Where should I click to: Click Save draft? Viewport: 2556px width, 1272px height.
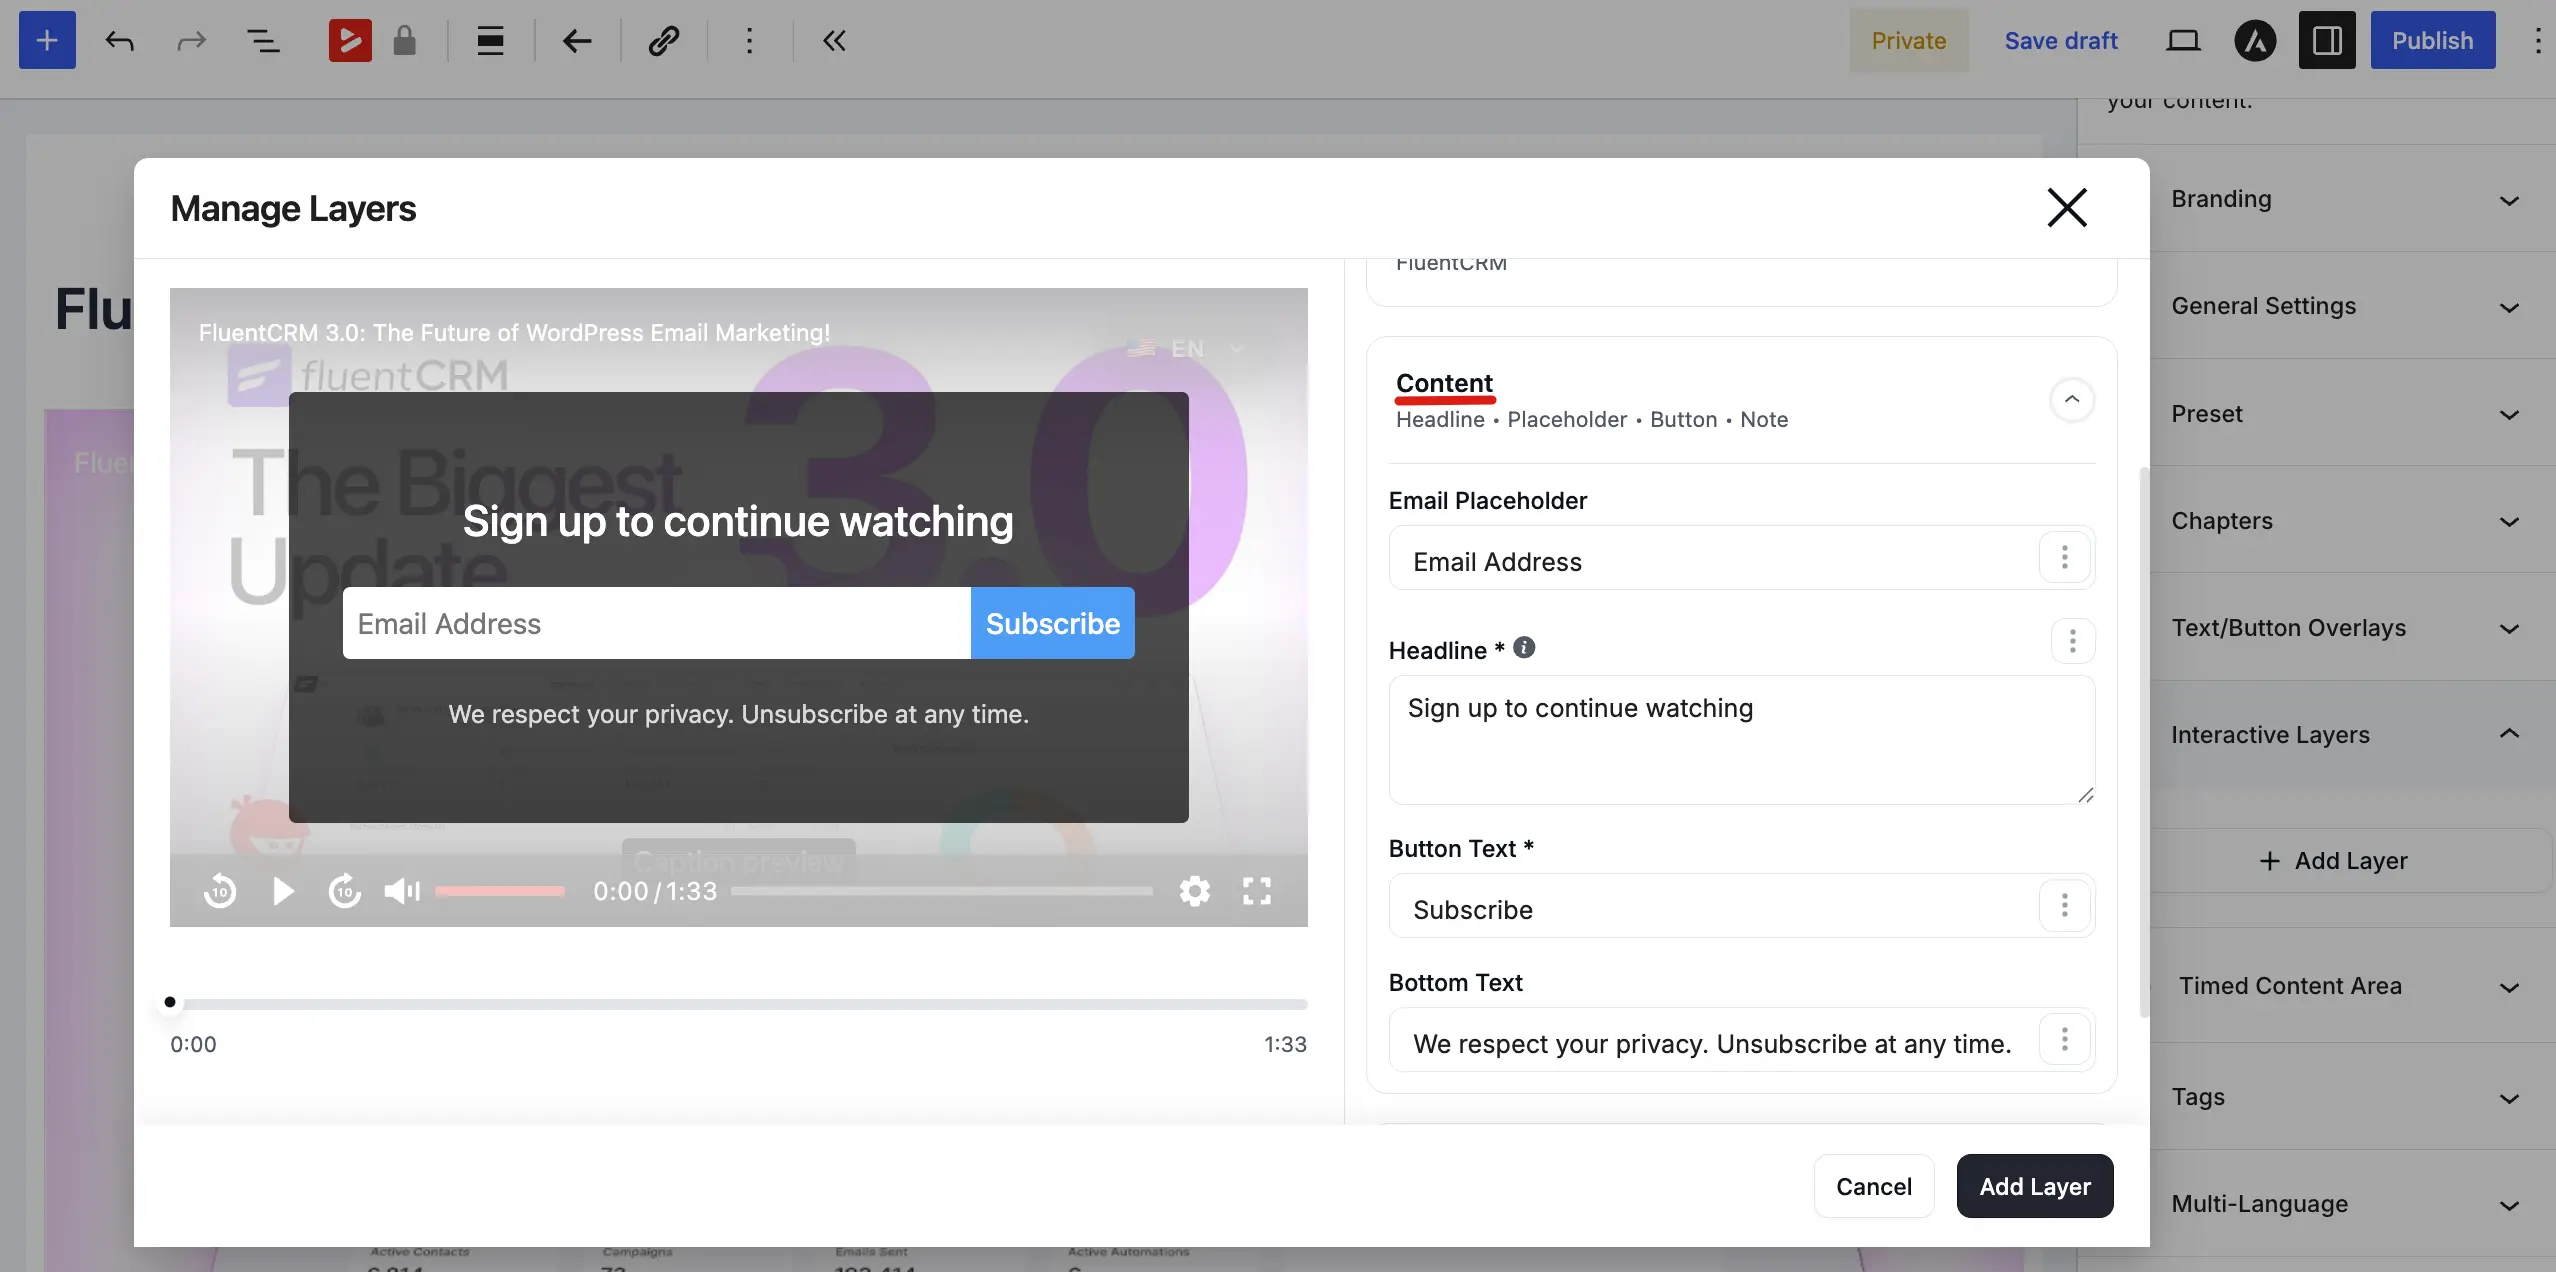coord(2060,40)
